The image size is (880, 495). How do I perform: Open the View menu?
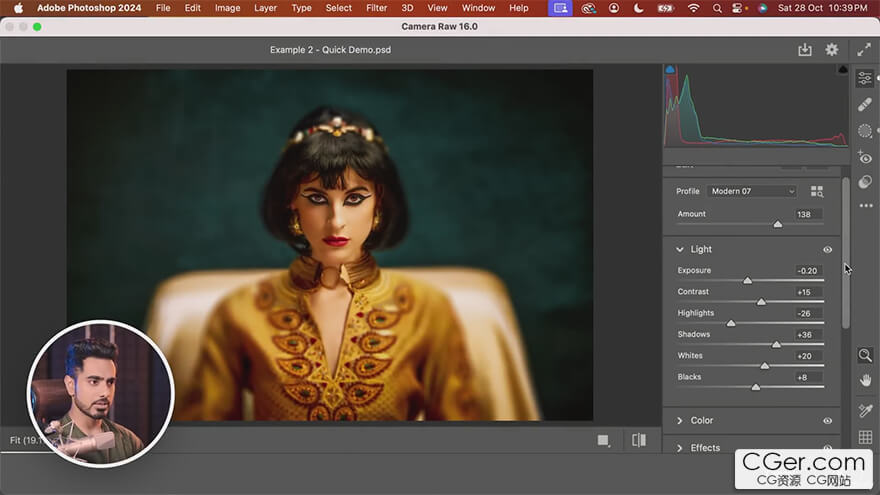[437, 8]
